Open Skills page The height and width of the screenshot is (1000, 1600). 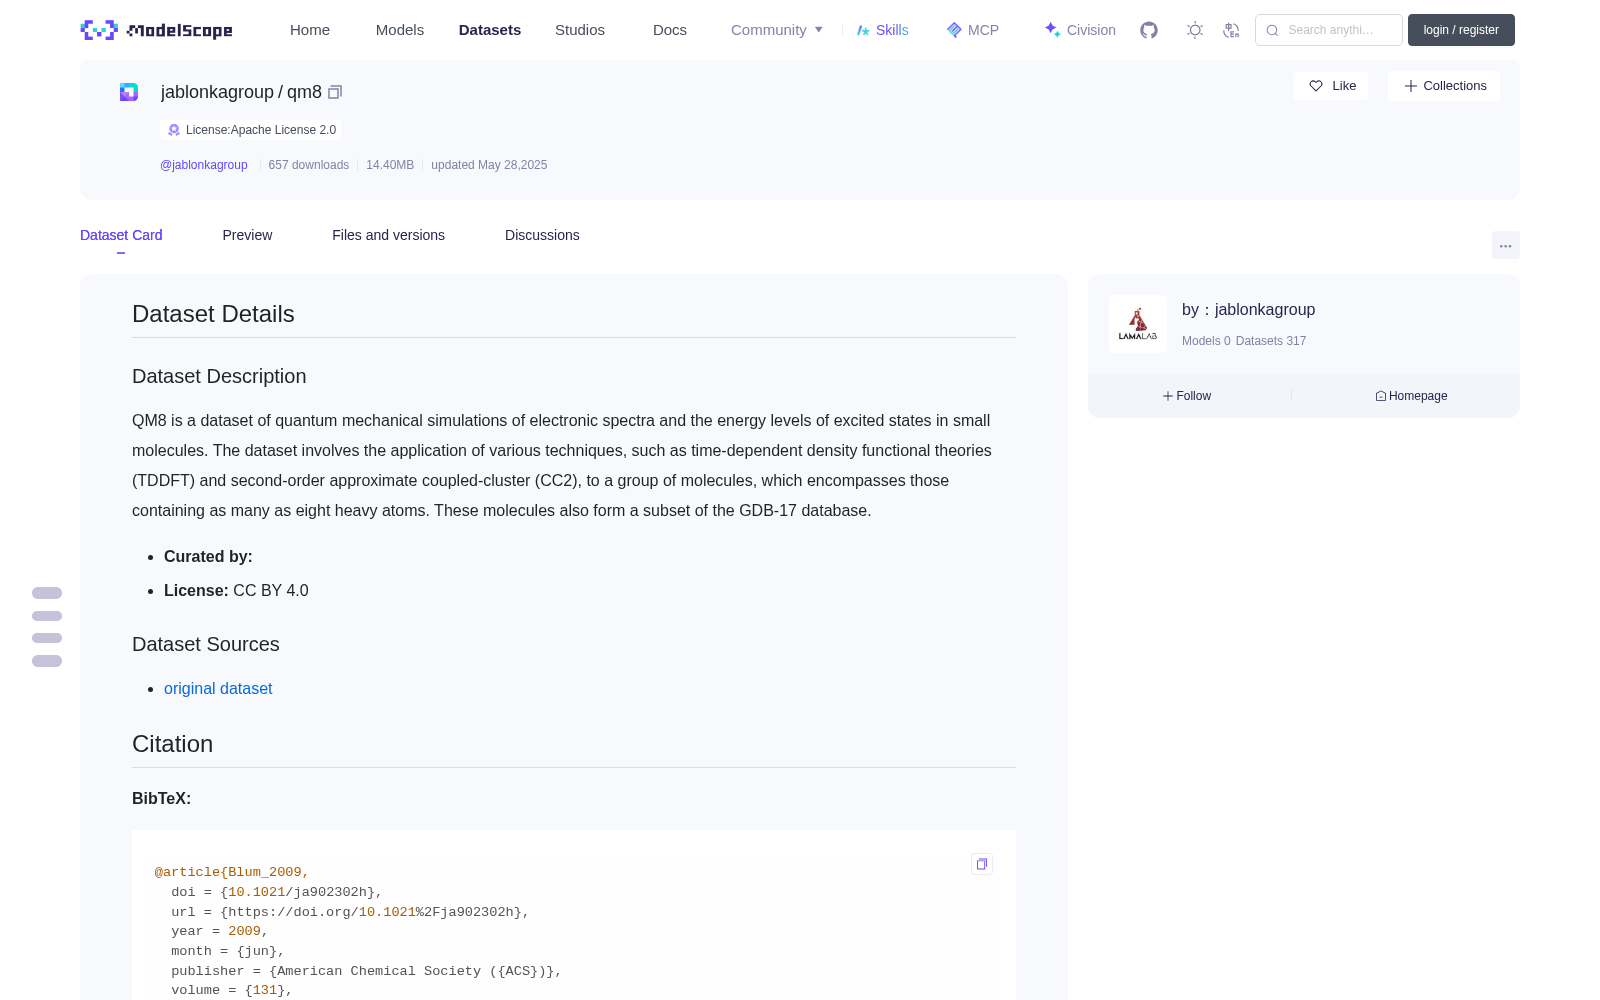coord(882,30)
